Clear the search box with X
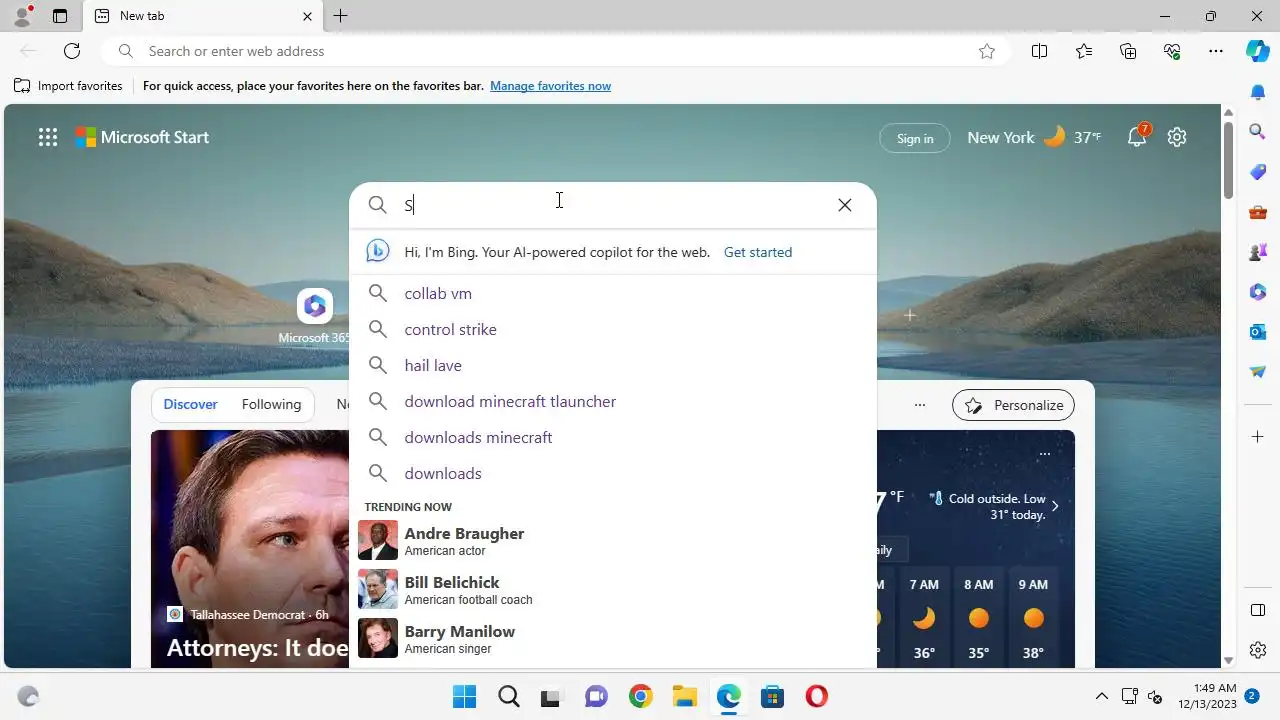Screen dimensions: 1280x720 (845, 205)
